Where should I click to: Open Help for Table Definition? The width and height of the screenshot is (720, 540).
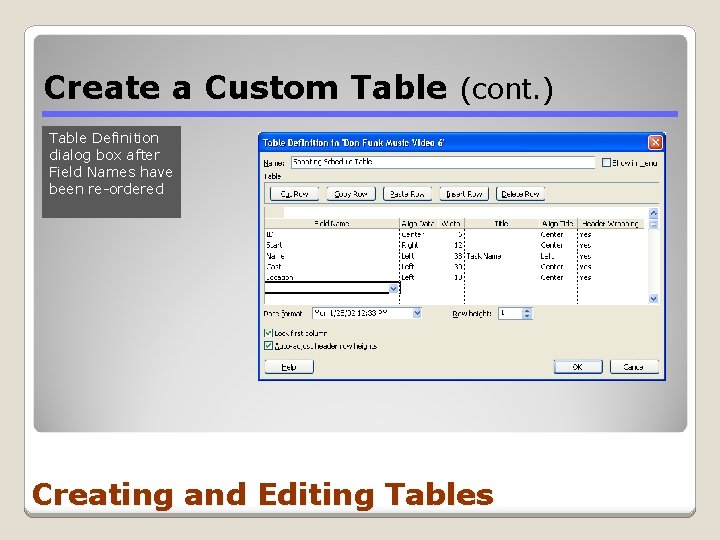[x=289, y=367]
